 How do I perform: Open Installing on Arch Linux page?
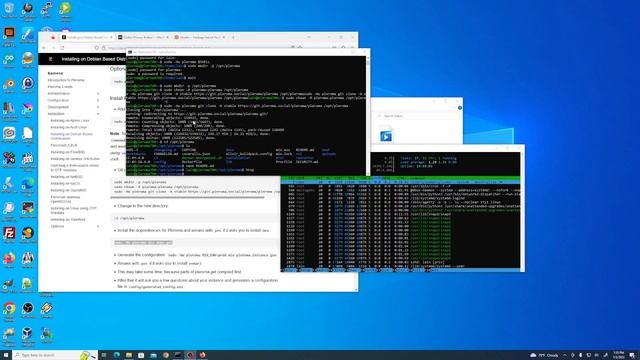pos(69,127)
